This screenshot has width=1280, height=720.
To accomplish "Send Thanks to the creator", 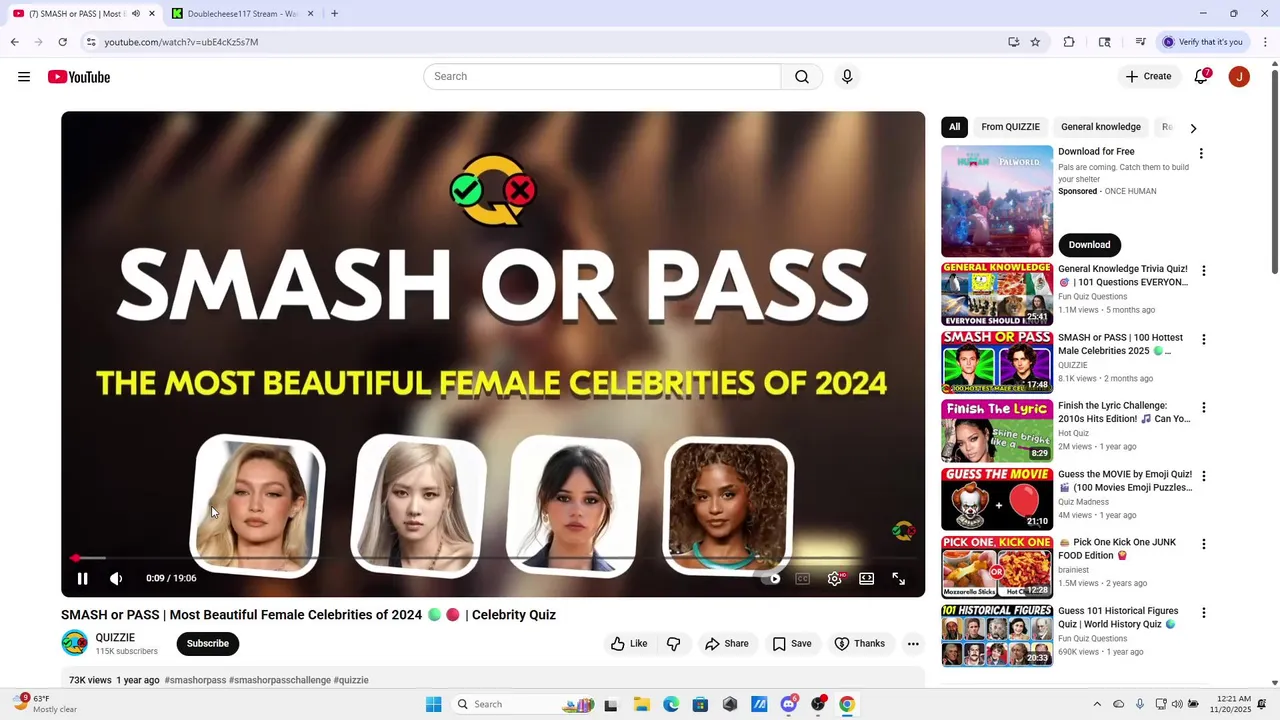I will point(860,644).
